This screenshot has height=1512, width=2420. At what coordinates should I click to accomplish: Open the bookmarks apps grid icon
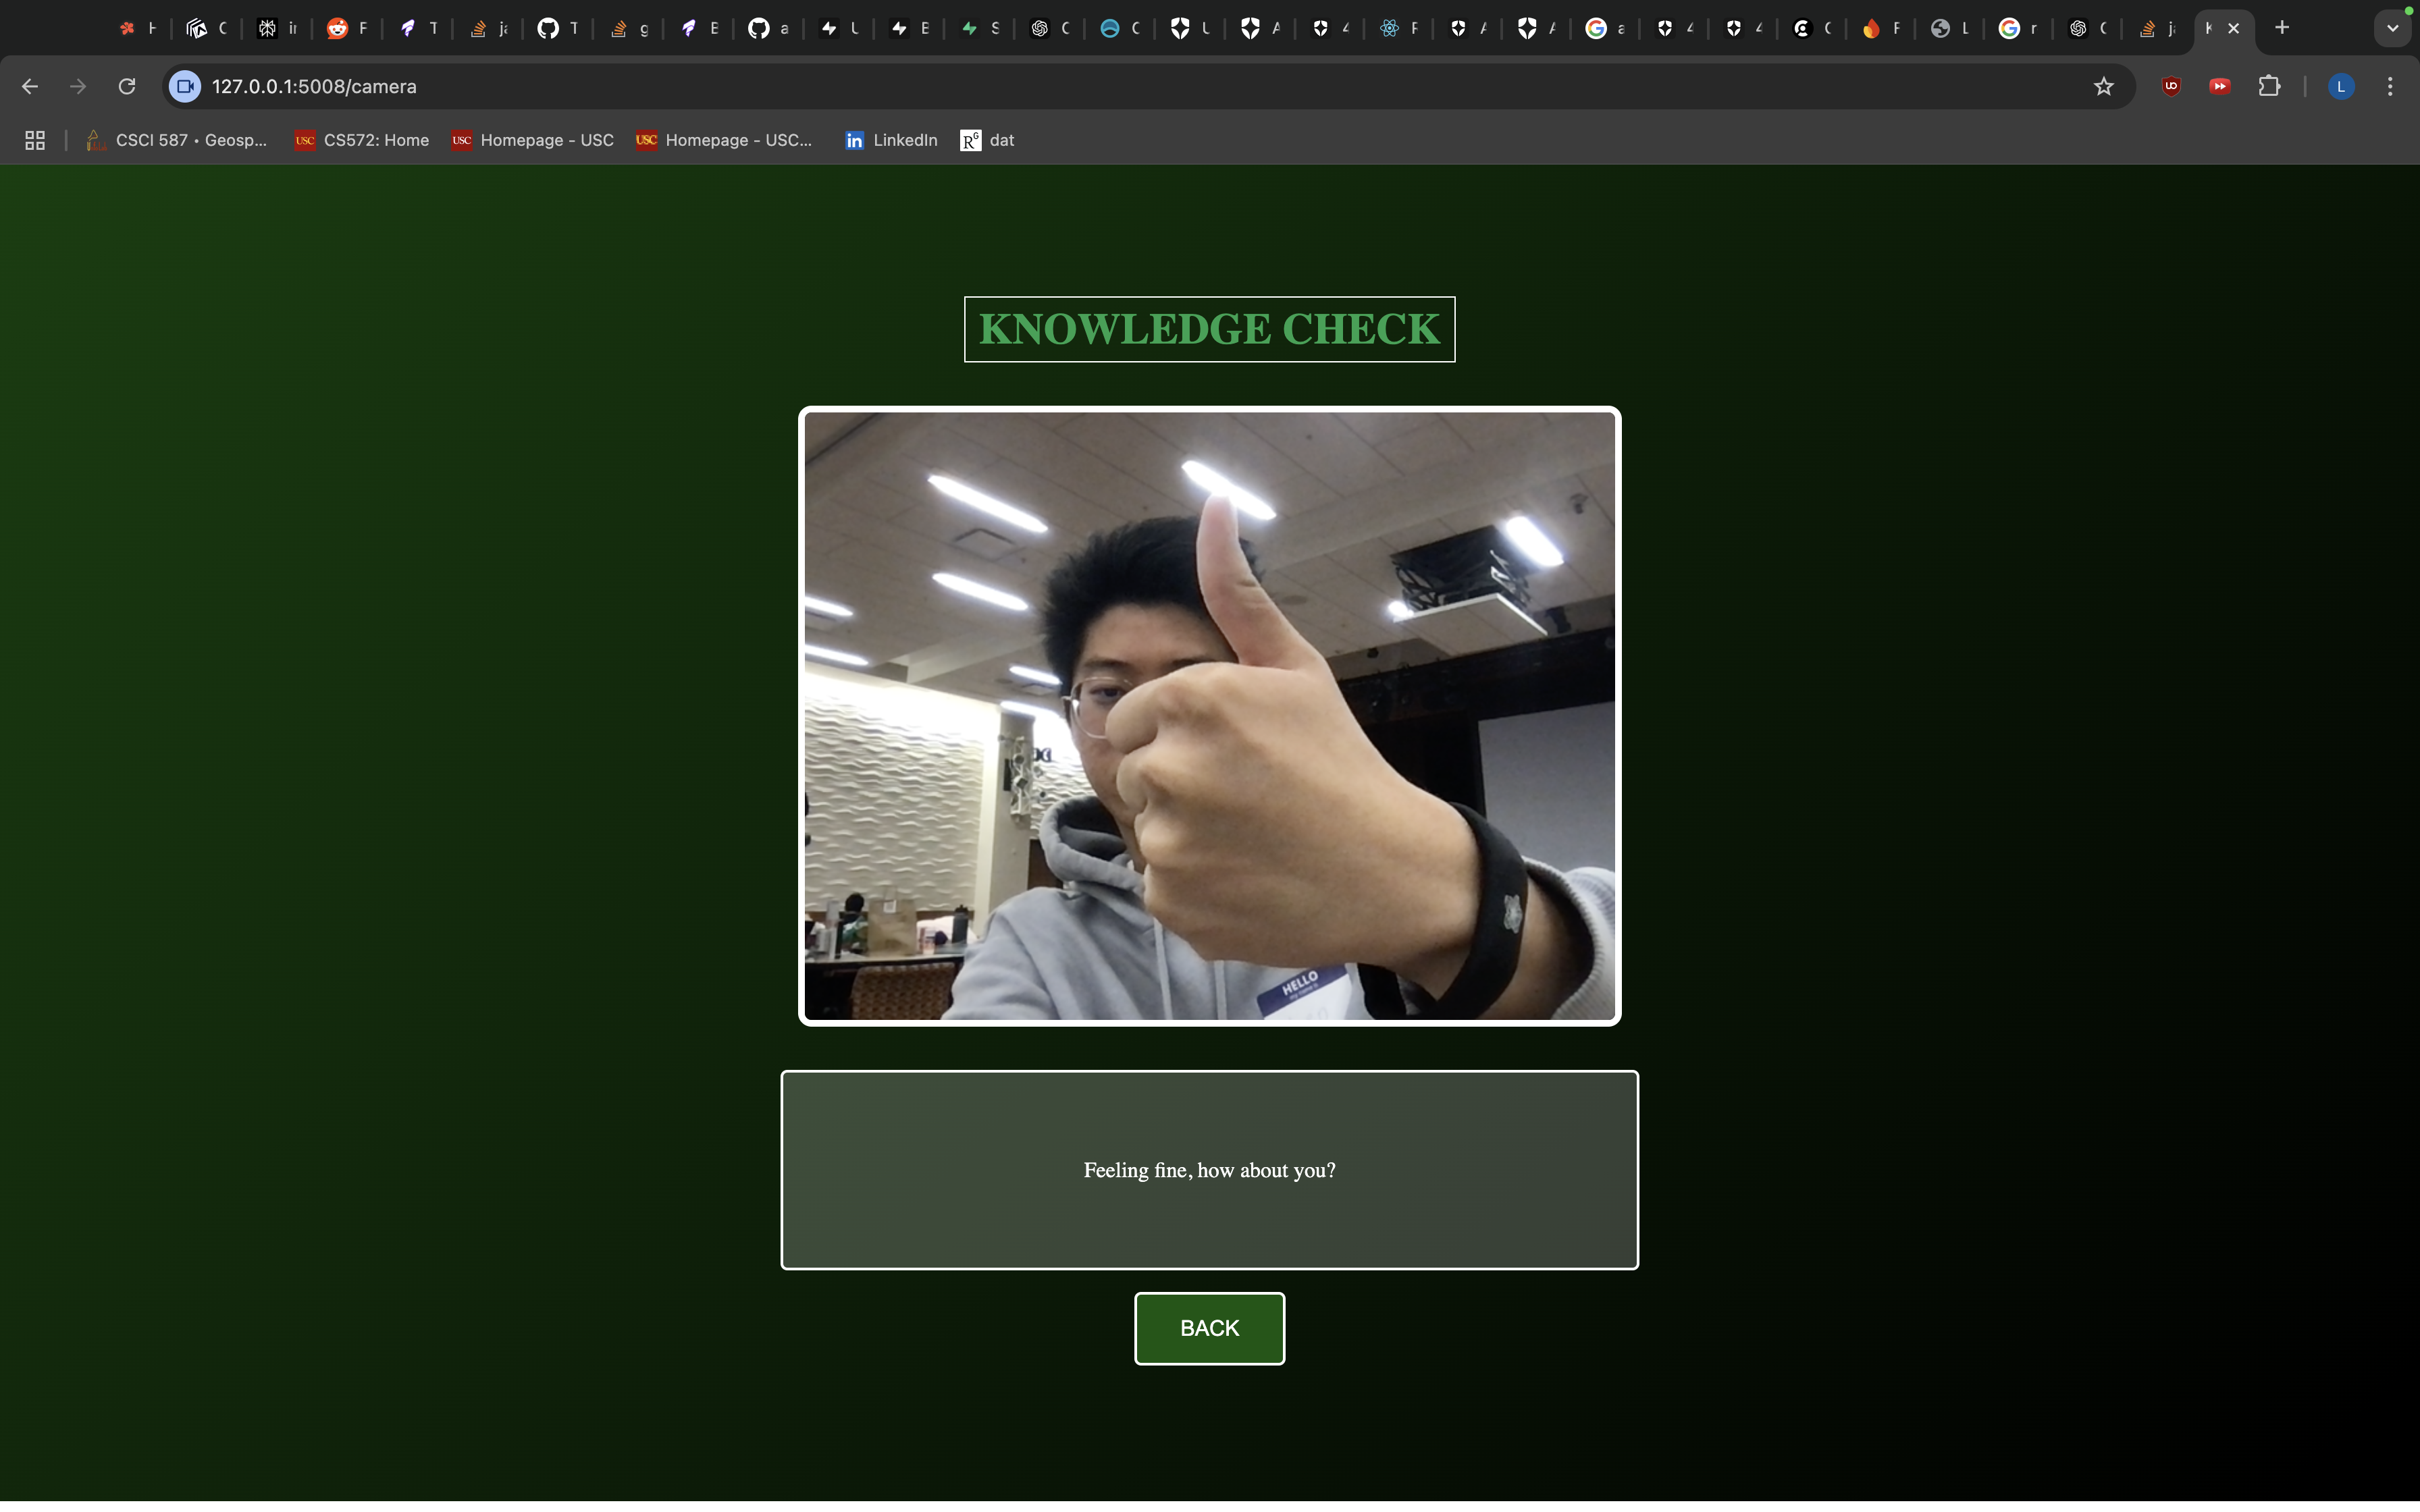click(35, 141)
